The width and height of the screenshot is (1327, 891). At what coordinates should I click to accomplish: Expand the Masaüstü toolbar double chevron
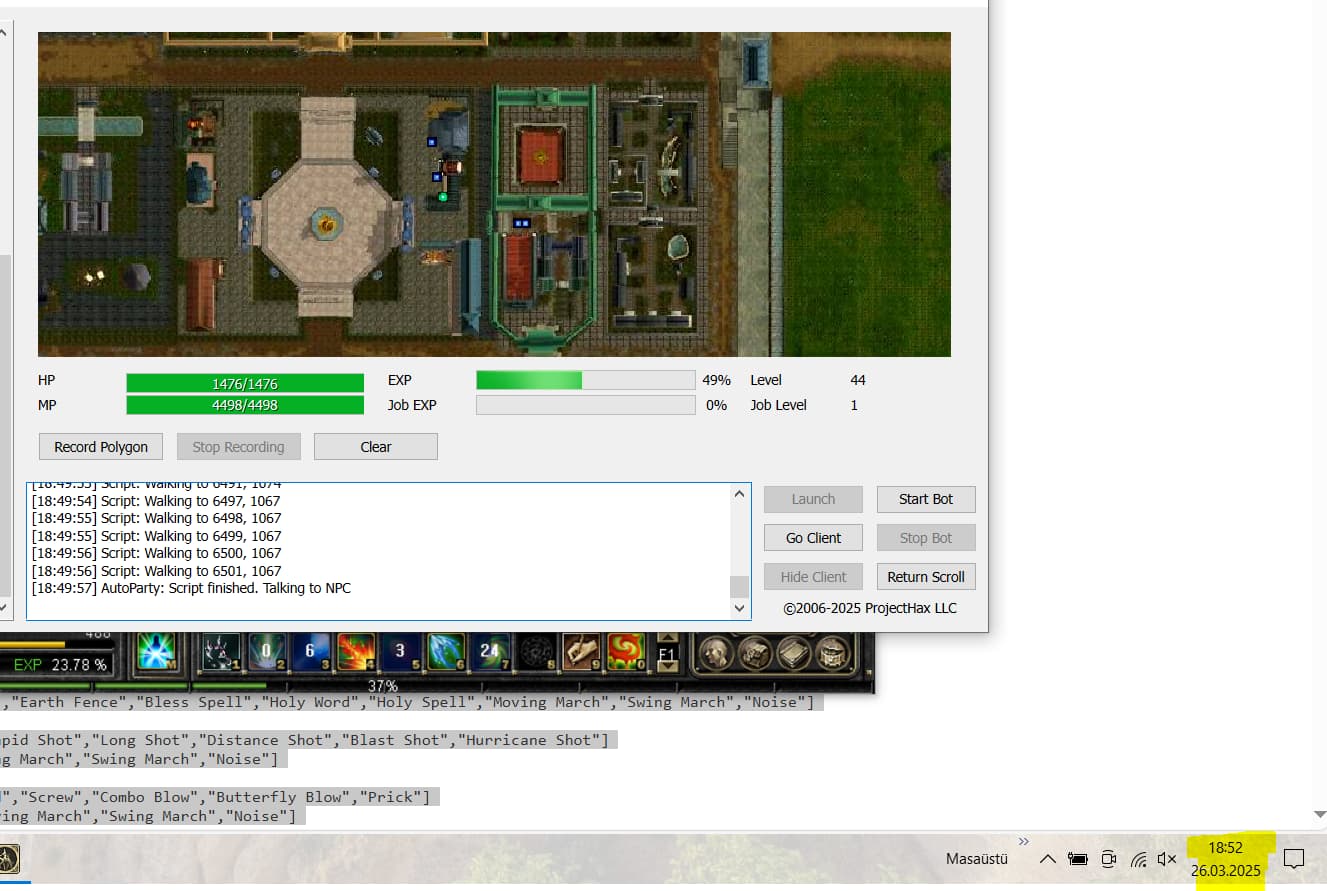point(1023,841)
